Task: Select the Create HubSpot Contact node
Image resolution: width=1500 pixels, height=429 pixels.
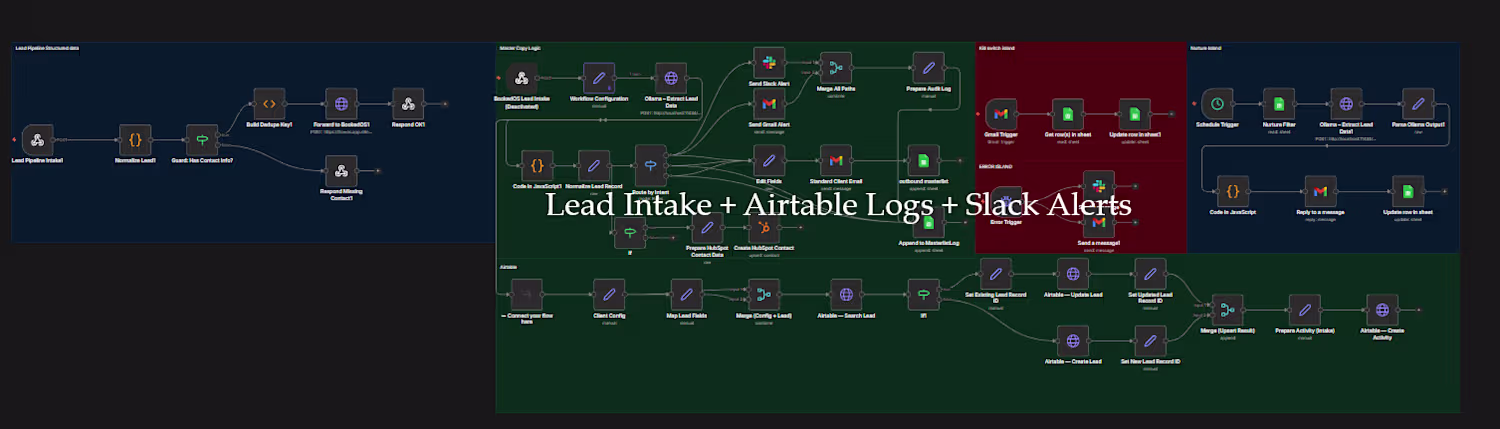Action: click(763, 228)
